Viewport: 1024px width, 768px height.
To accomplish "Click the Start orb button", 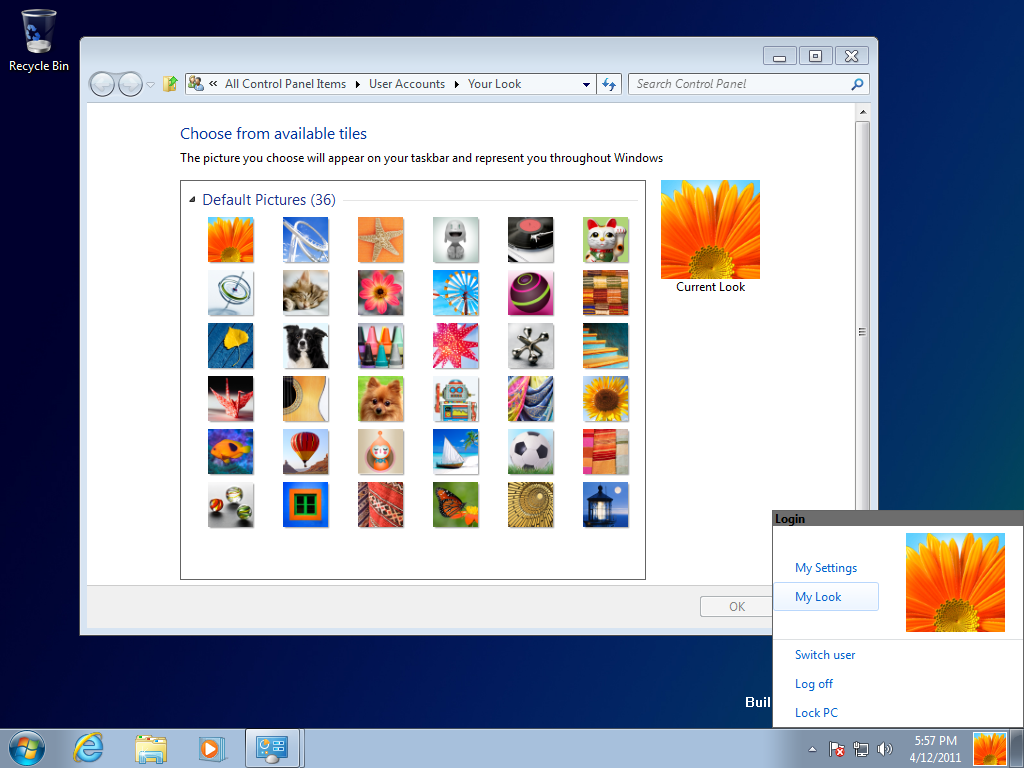I will click(27, 747).
